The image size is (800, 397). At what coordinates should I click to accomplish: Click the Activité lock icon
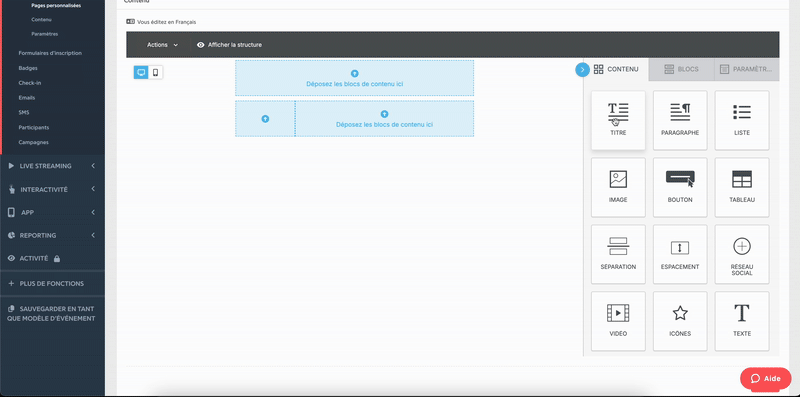(57, 259)
